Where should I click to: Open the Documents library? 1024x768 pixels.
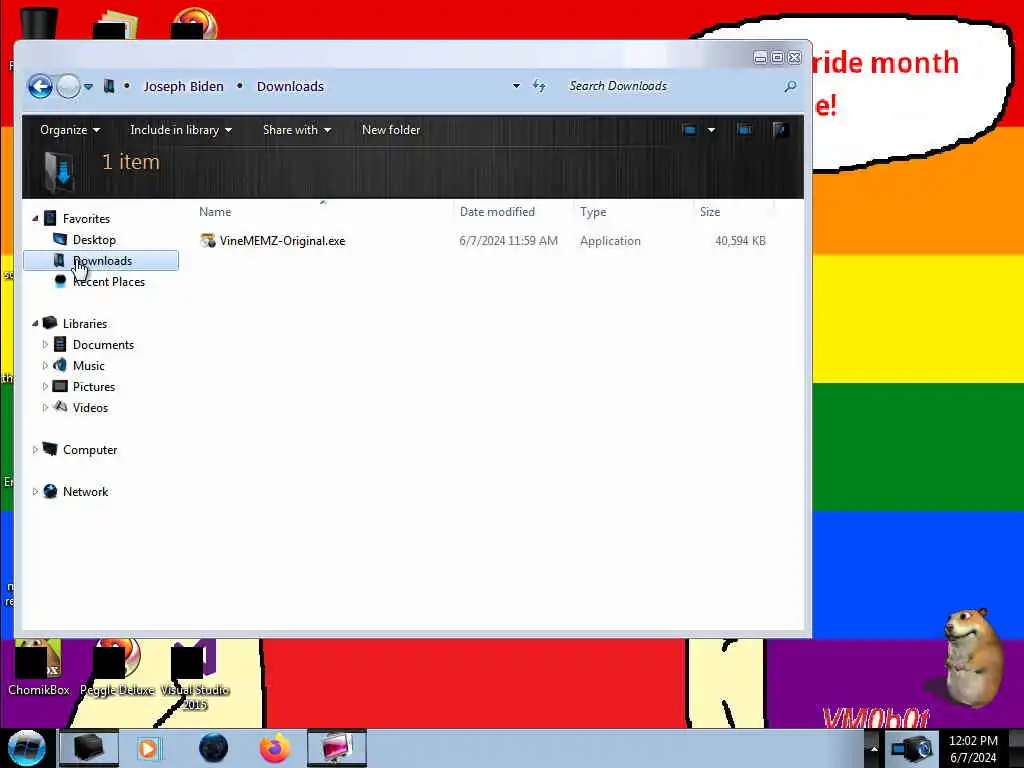[x=103, y=344]
